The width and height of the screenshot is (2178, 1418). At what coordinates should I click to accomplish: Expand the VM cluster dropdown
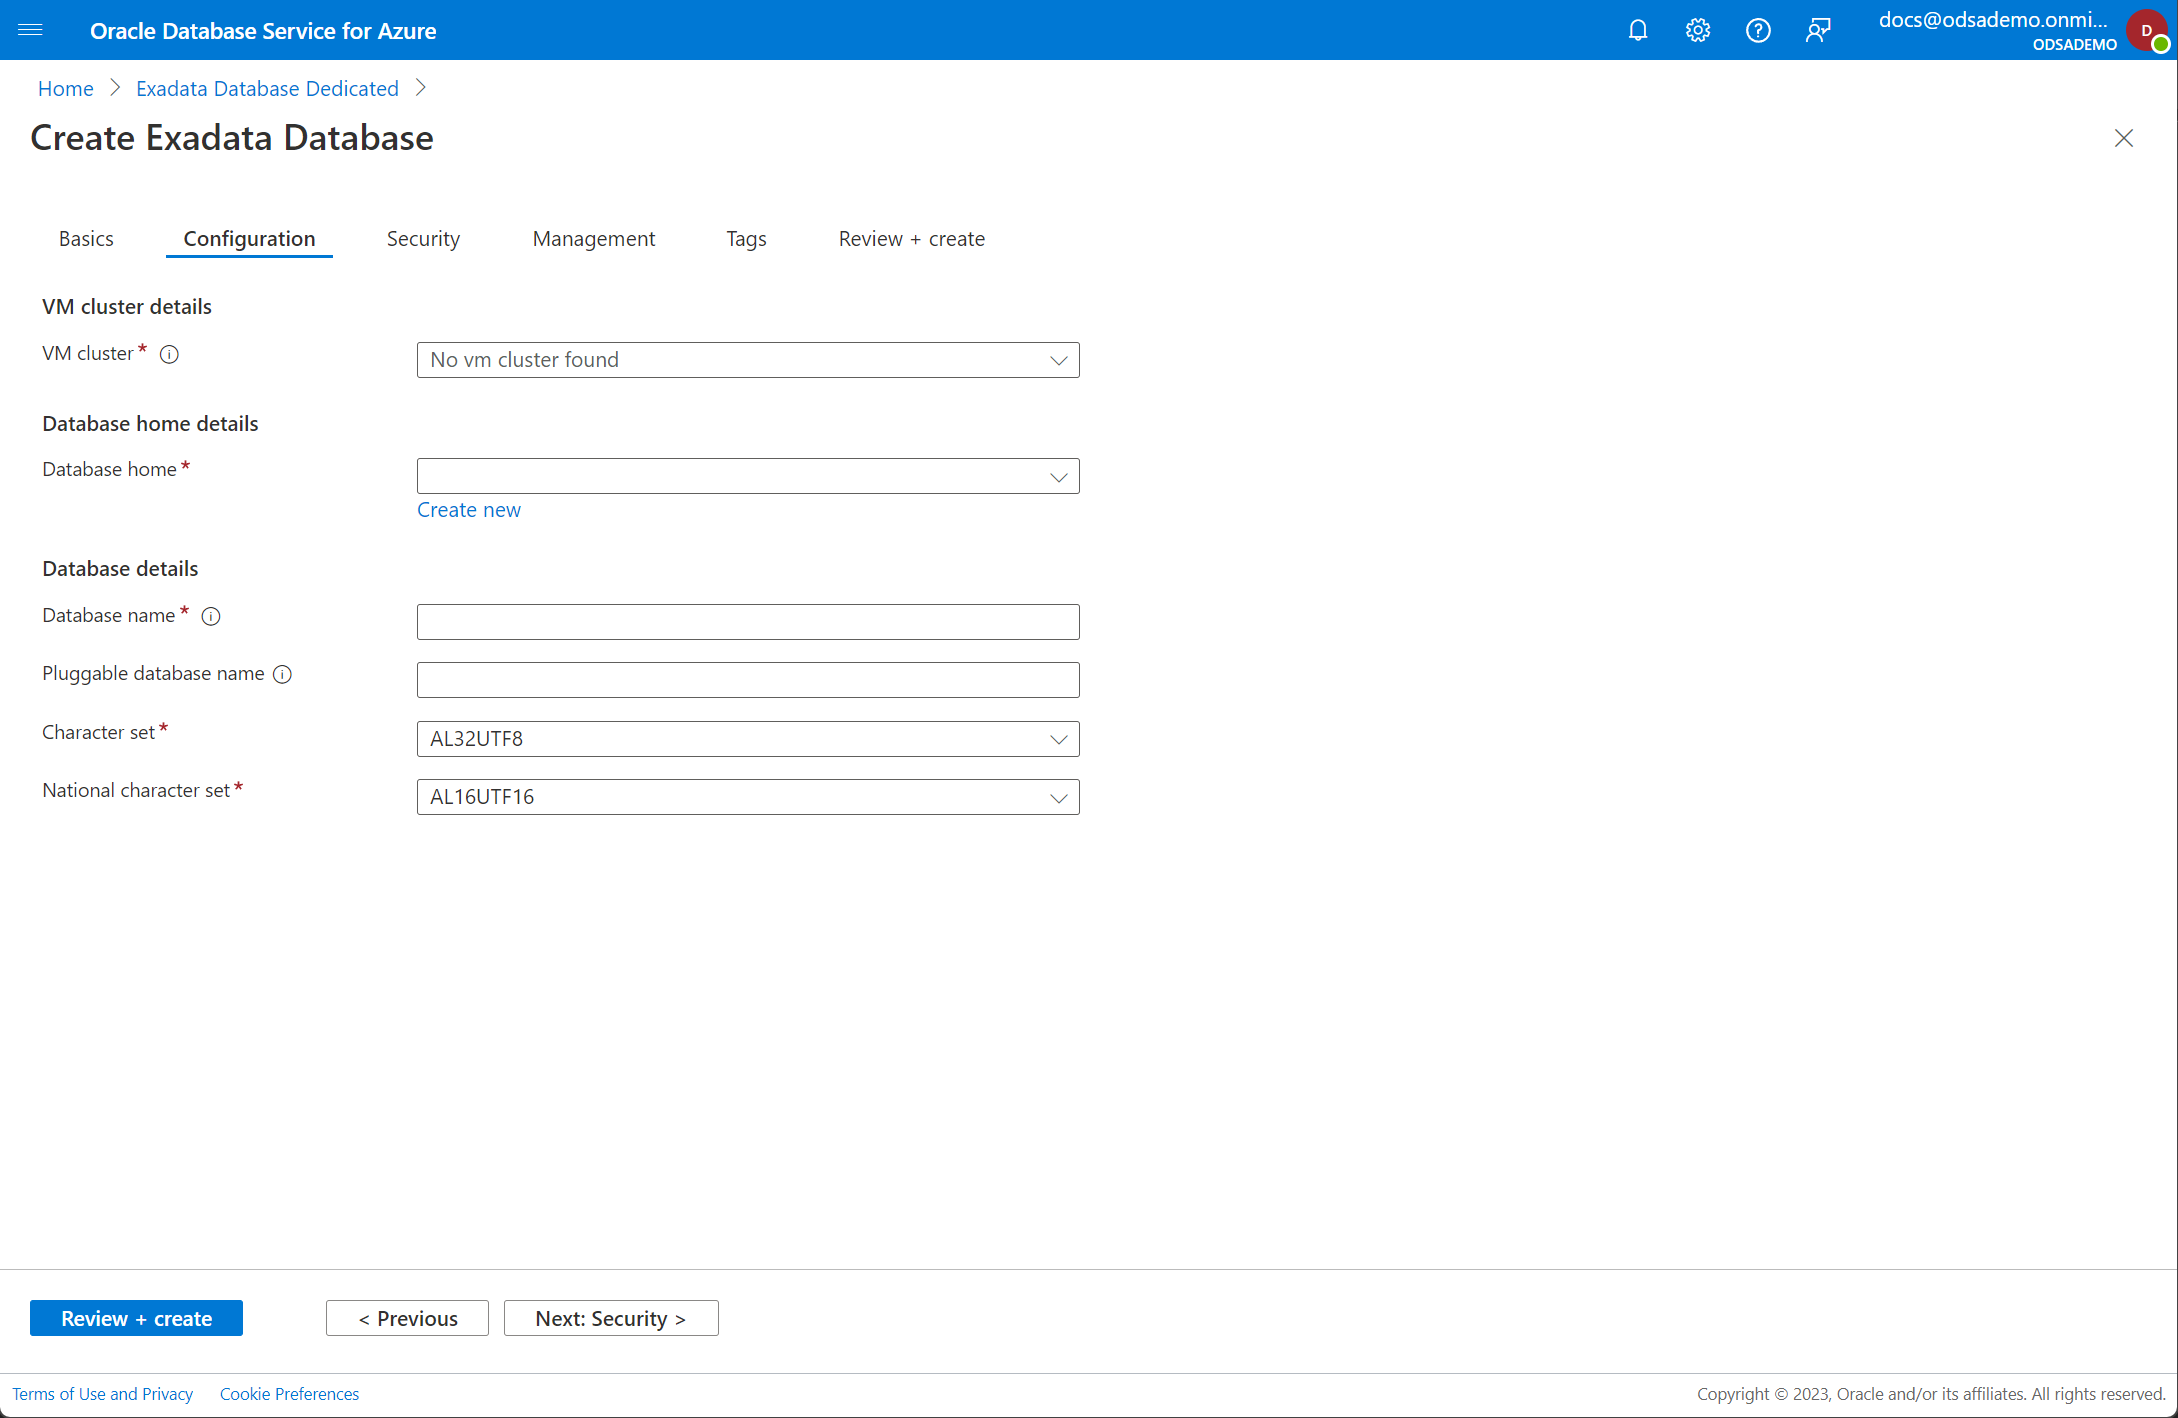click(747, 360)
